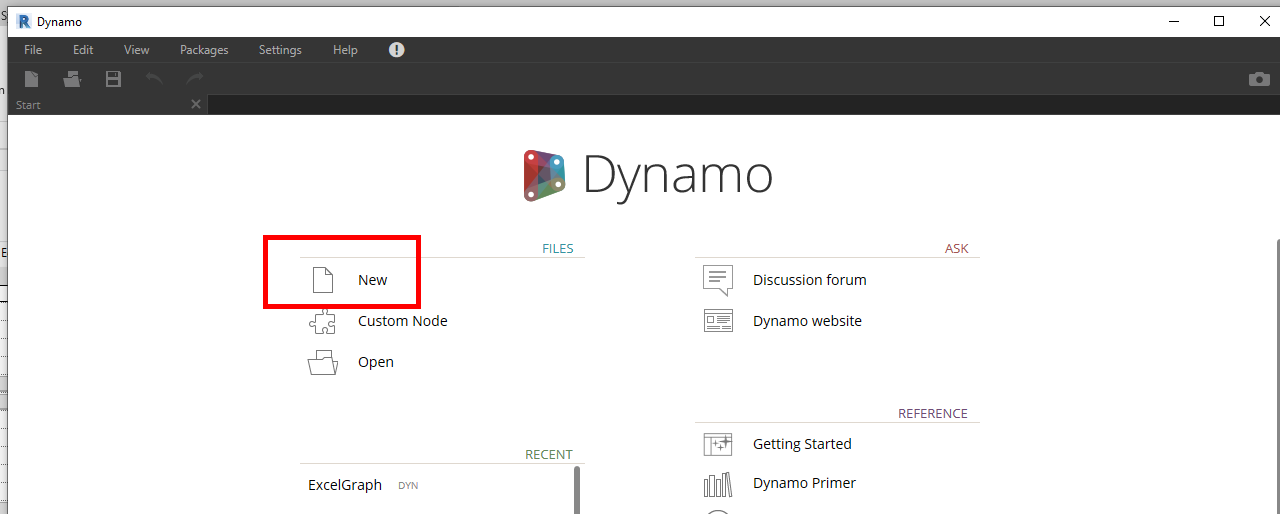This screenshot has height=514, width=1280.
Task: Click the Redo arrow icon
Action: tap(194, 79)
